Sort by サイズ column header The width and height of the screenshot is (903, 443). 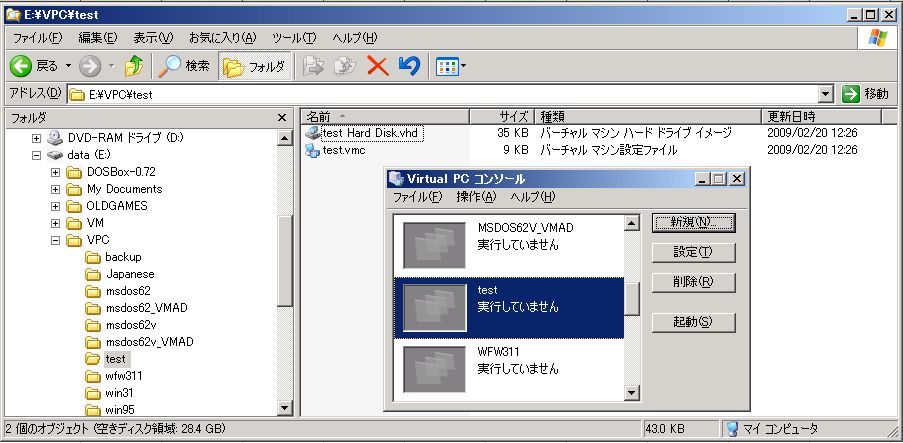coord(502,117)
